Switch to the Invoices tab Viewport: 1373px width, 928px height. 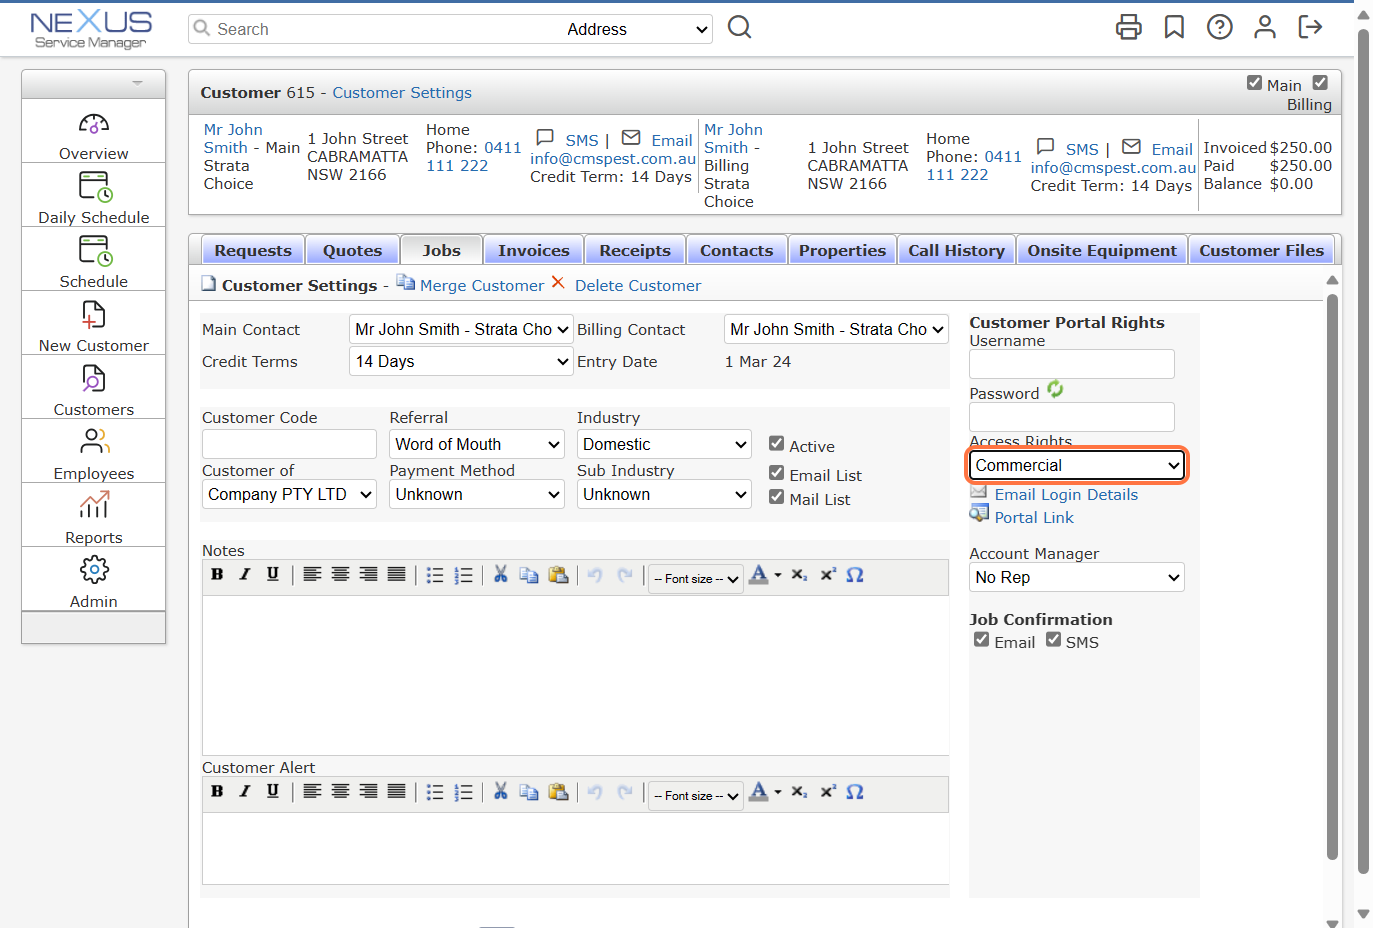[x=534, y=250]
